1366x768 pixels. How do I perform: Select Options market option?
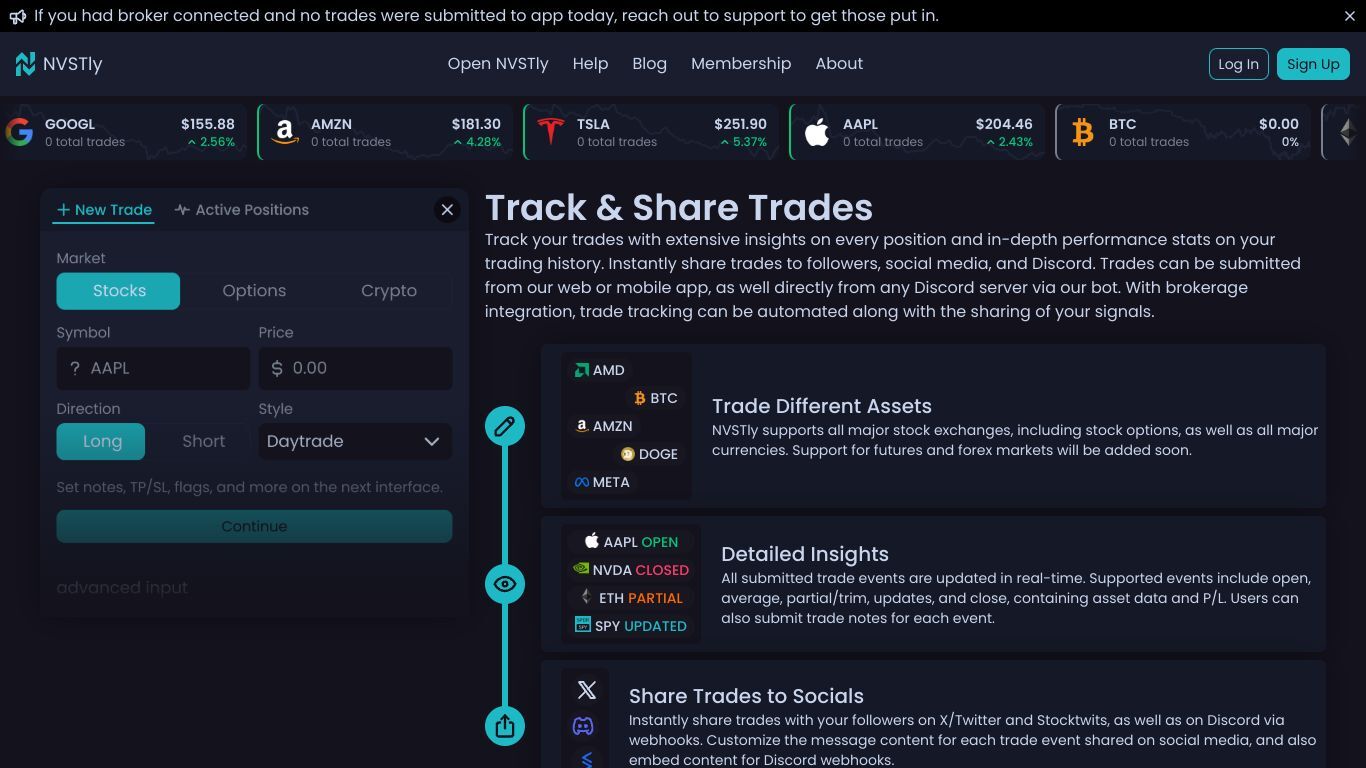(254, 291)
